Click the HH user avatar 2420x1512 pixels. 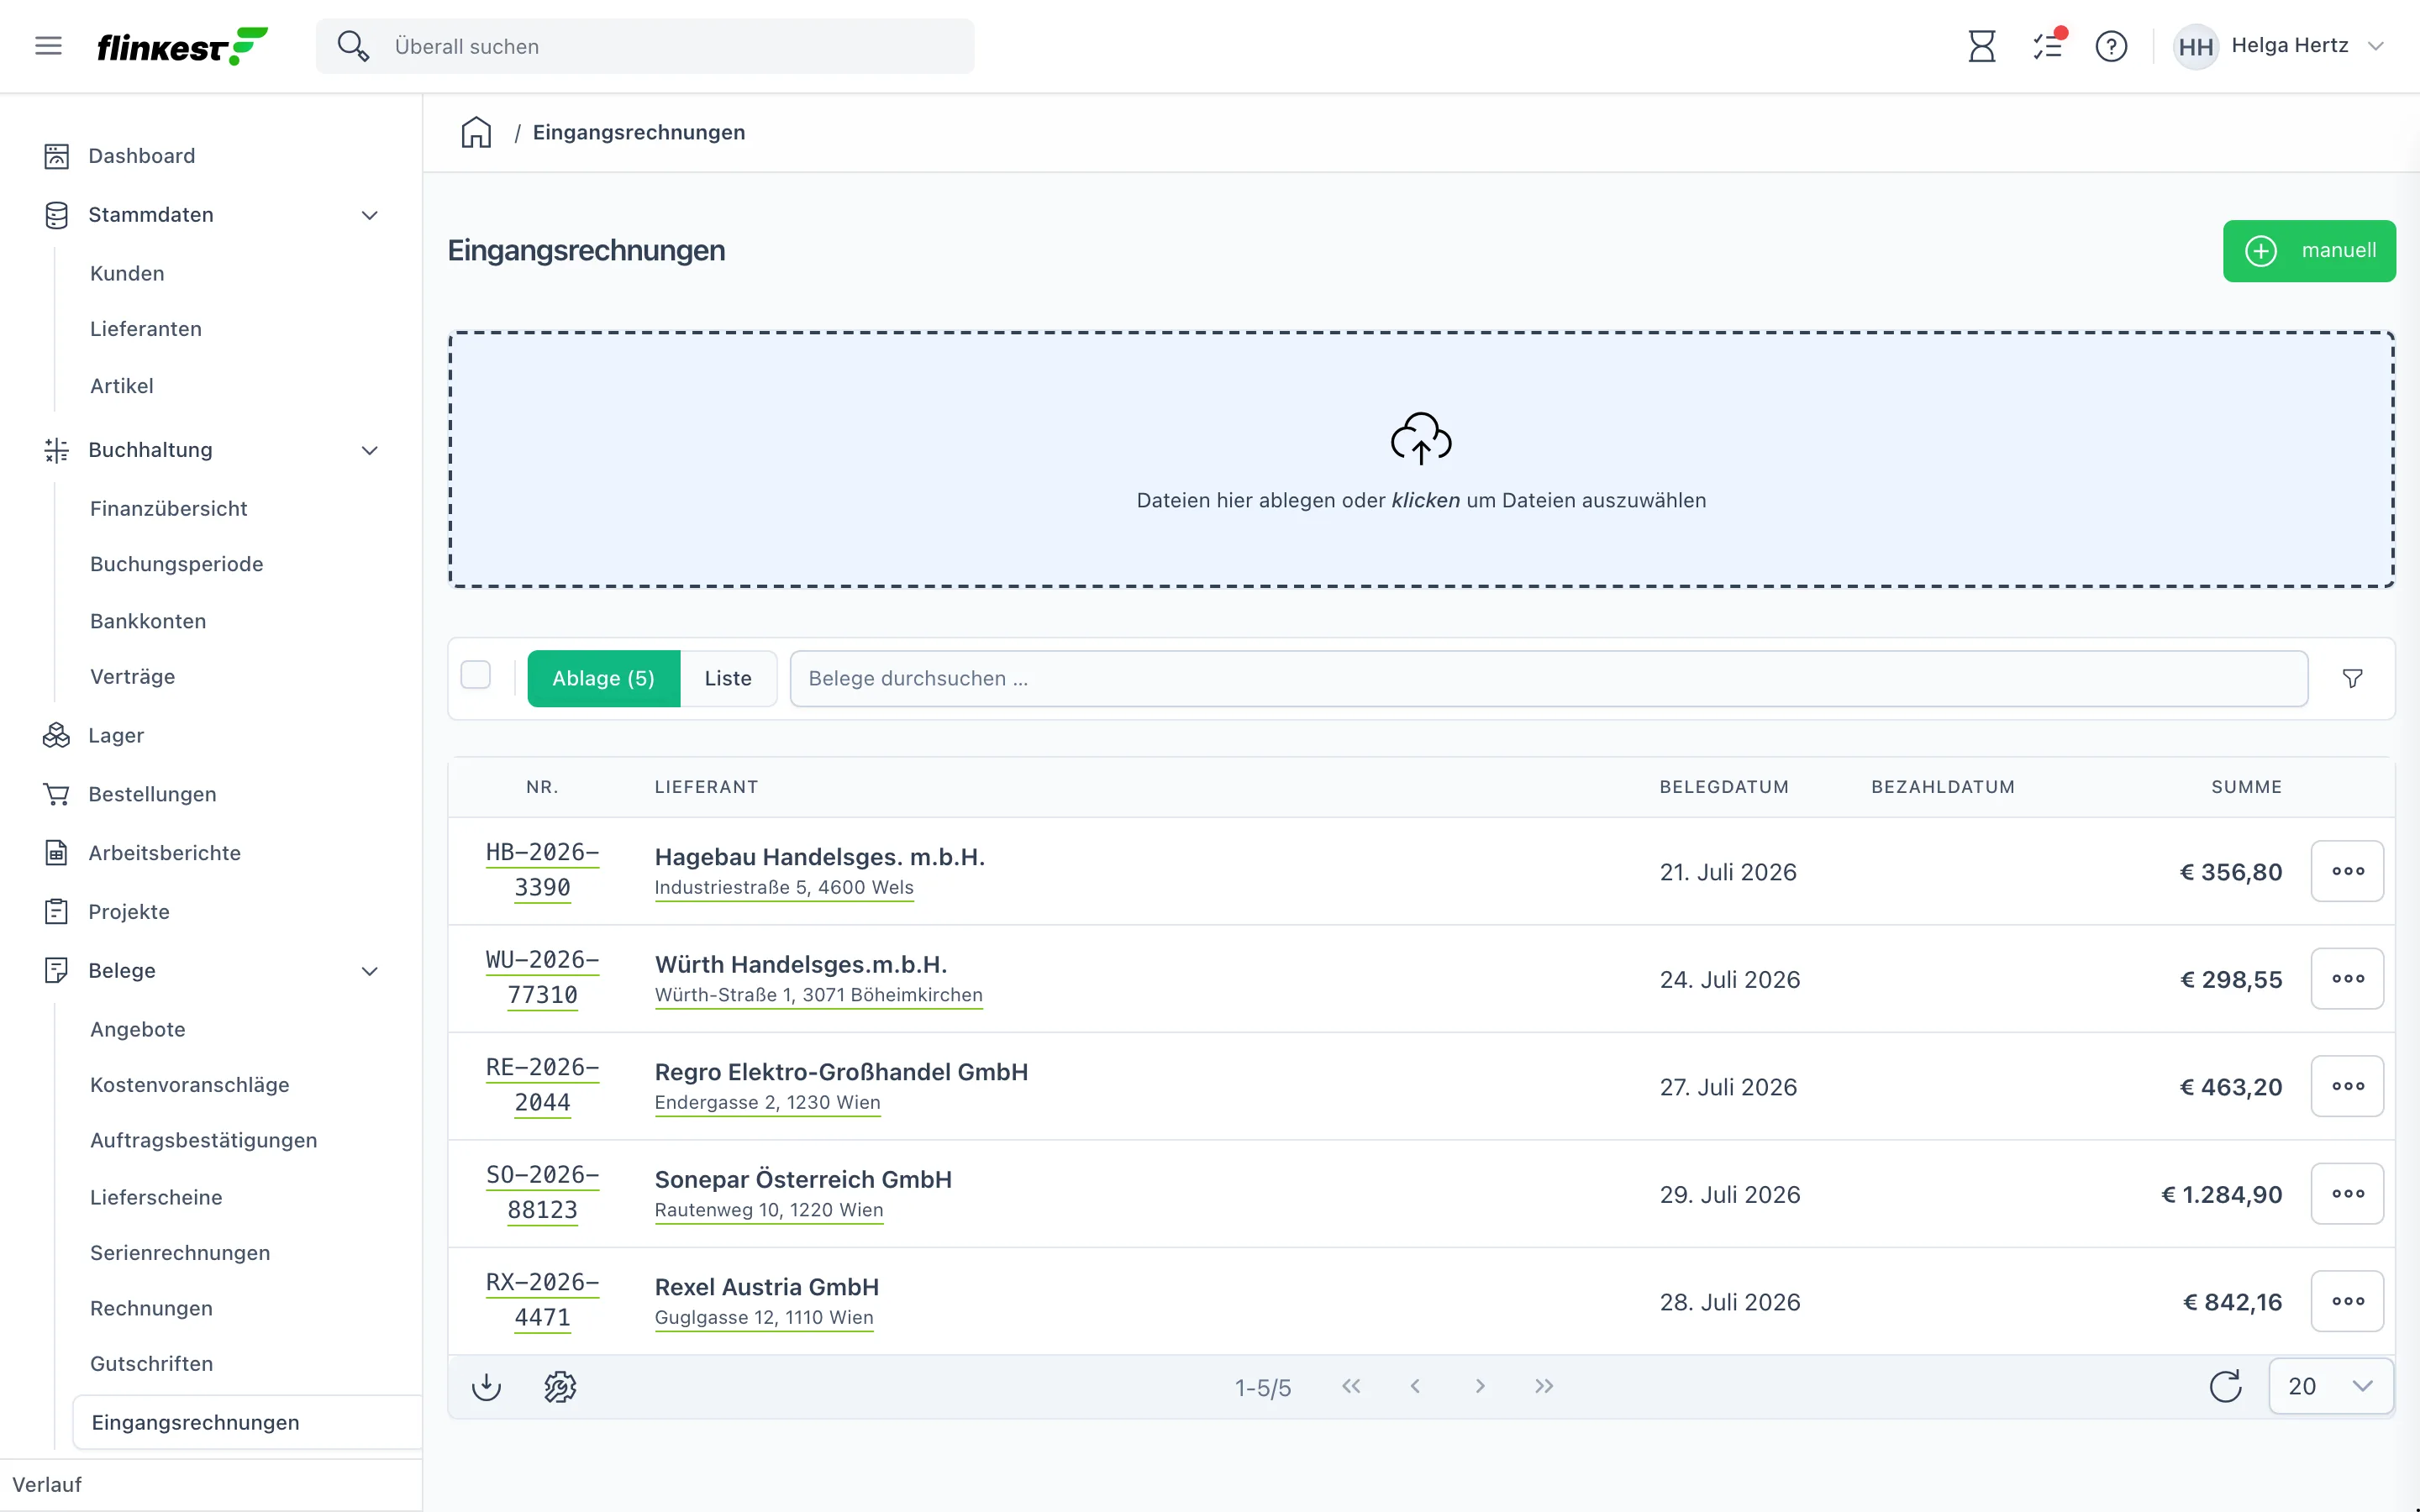click(2195, 46)
